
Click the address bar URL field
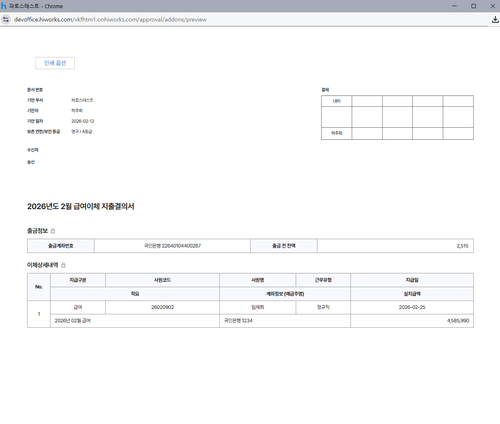point(110,20)
